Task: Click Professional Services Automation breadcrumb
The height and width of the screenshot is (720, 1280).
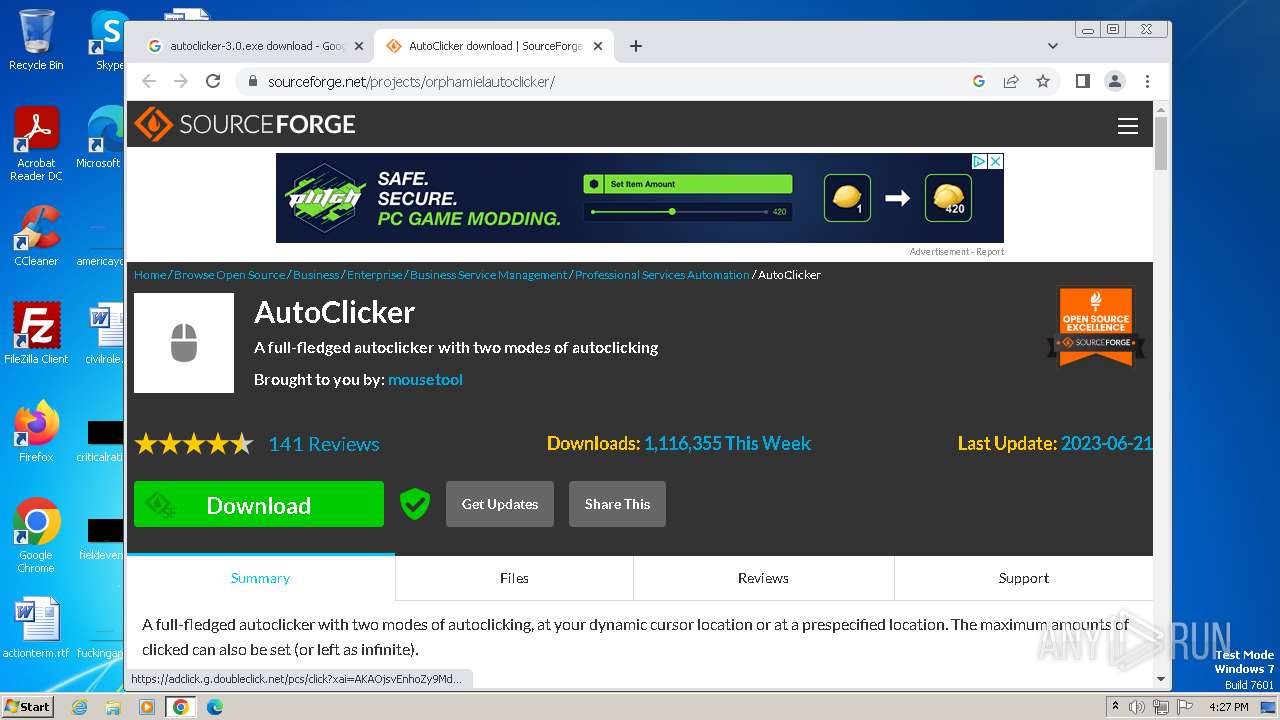Action: click(662, 275)
